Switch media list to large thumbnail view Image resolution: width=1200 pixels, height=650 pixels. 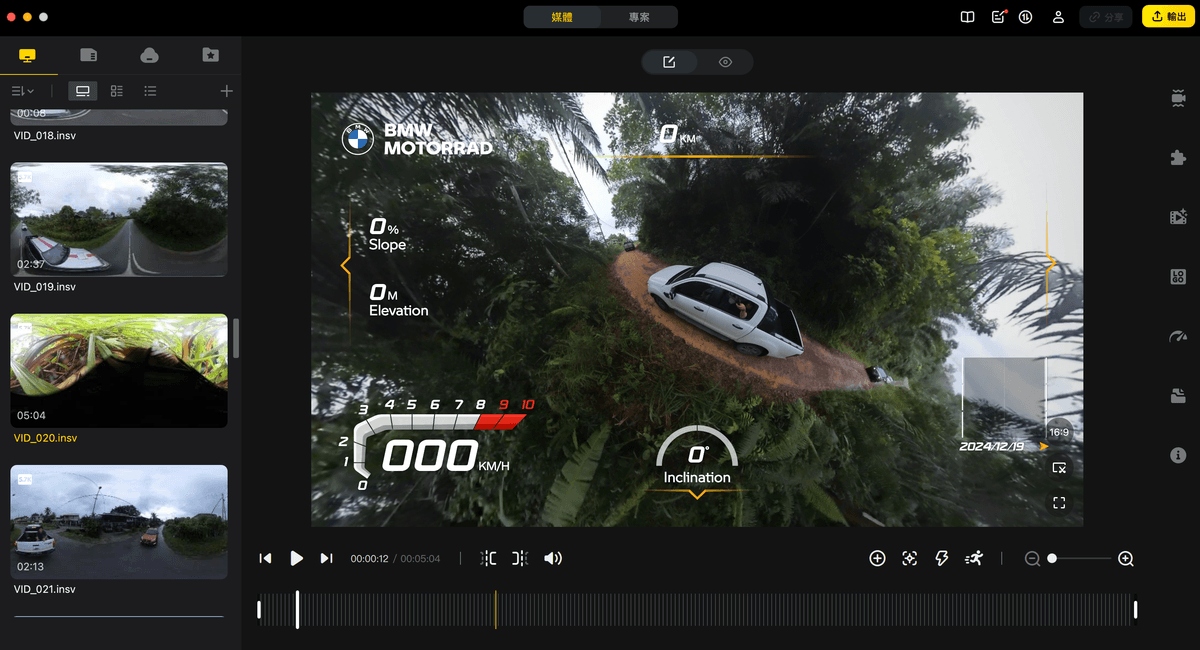(83, 91)
